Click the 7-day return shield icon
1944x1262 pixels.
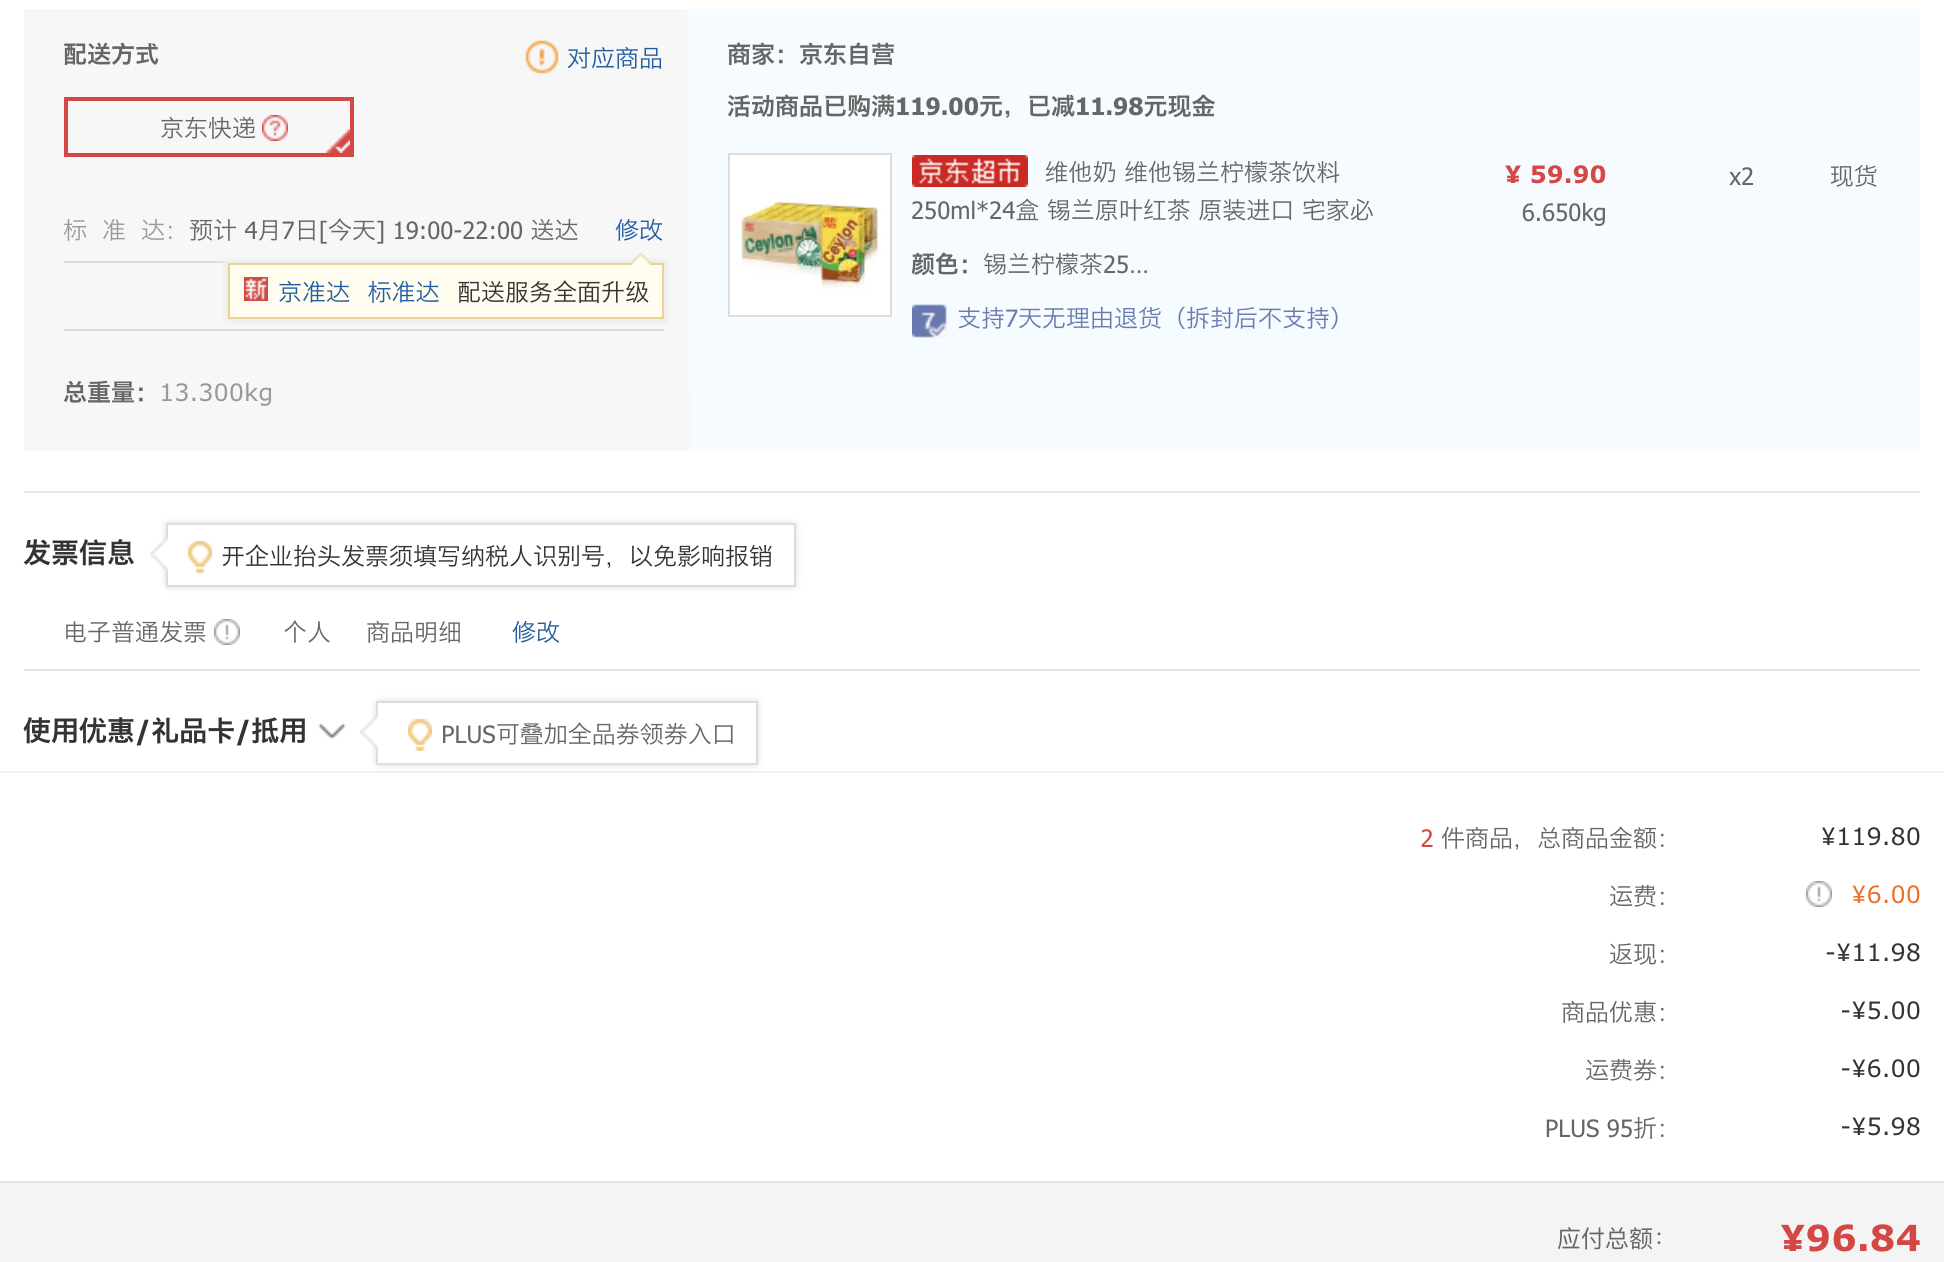pyautogui.click(x=928, y=321)
